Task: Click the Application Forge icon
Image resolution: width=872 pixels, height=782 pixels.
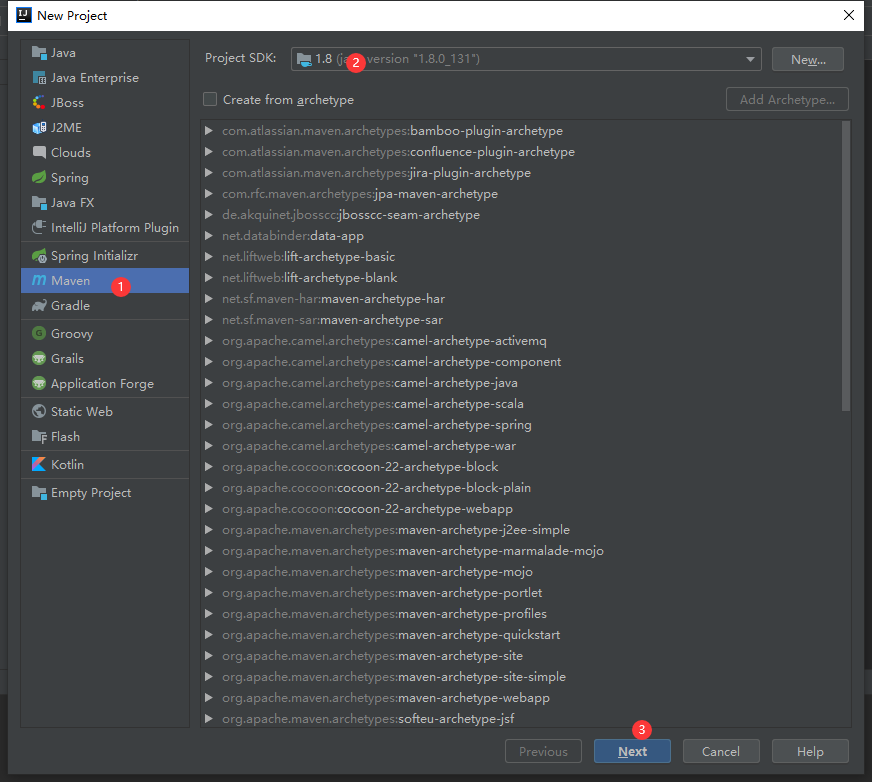Action: pos(39,384)
